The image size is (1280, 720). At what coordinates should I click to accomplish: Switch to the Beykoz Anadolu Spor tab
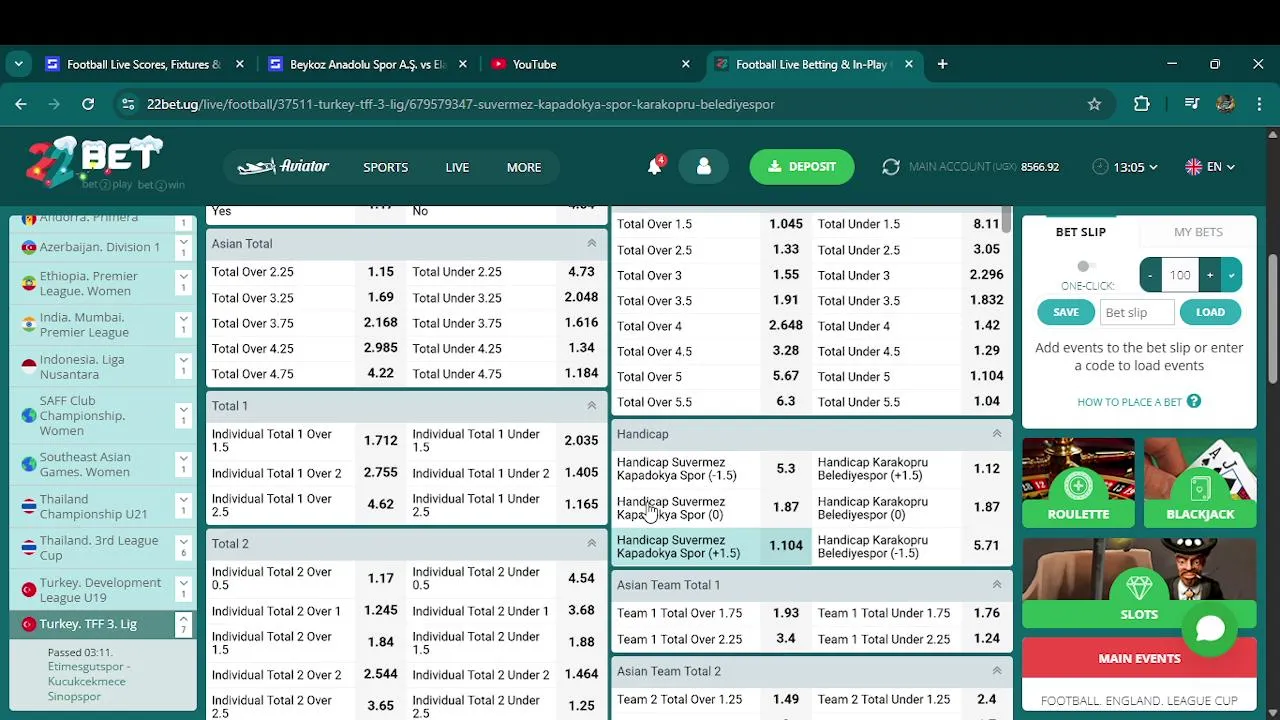[367, 64]
